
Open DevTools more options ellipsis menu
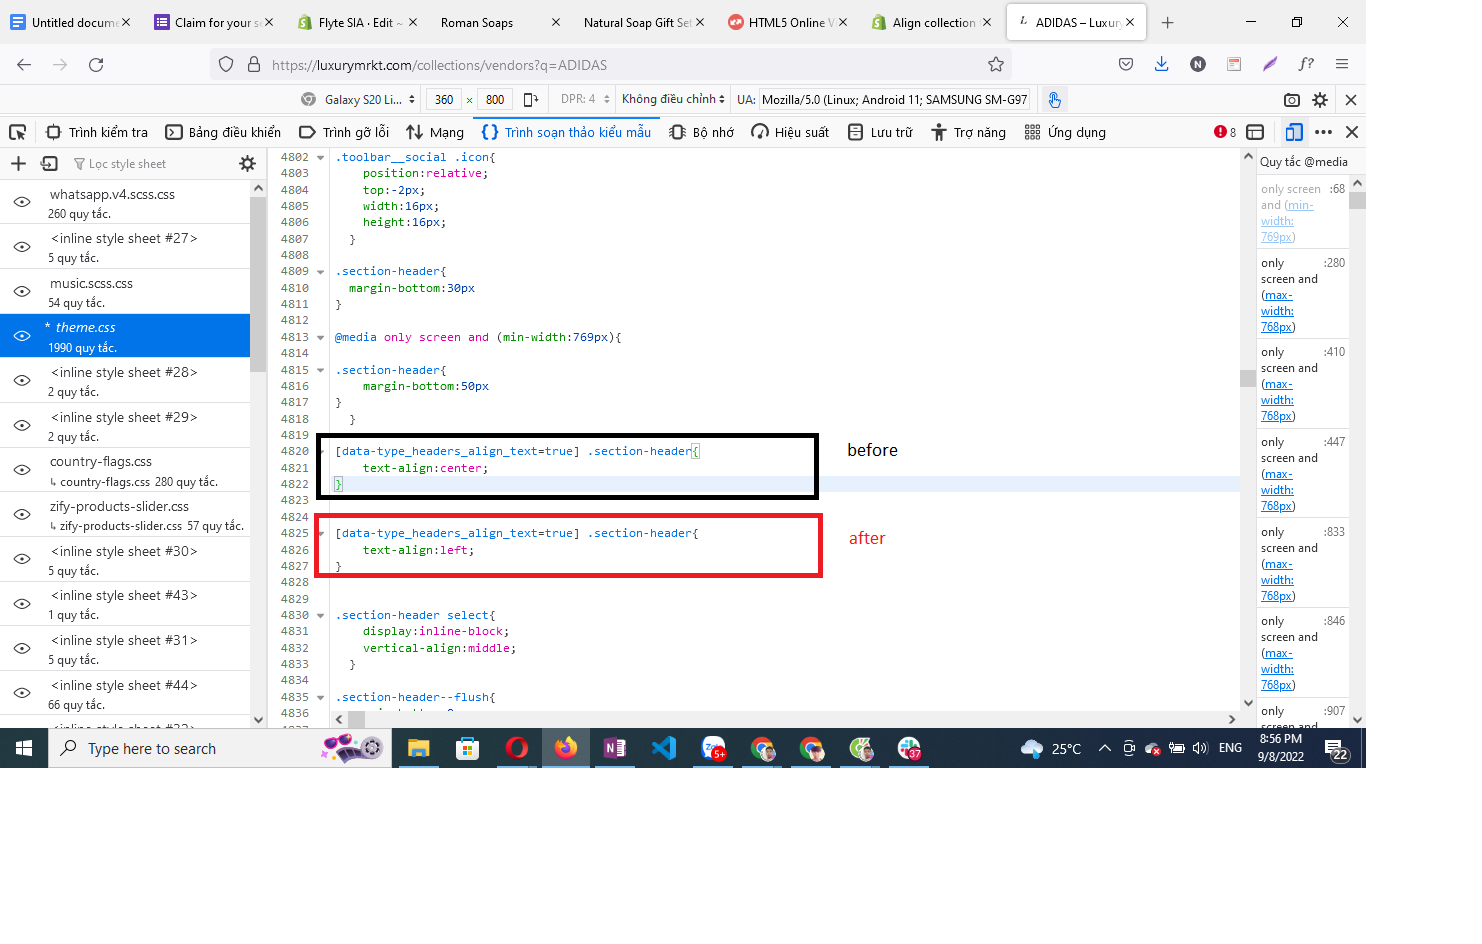1323,132
